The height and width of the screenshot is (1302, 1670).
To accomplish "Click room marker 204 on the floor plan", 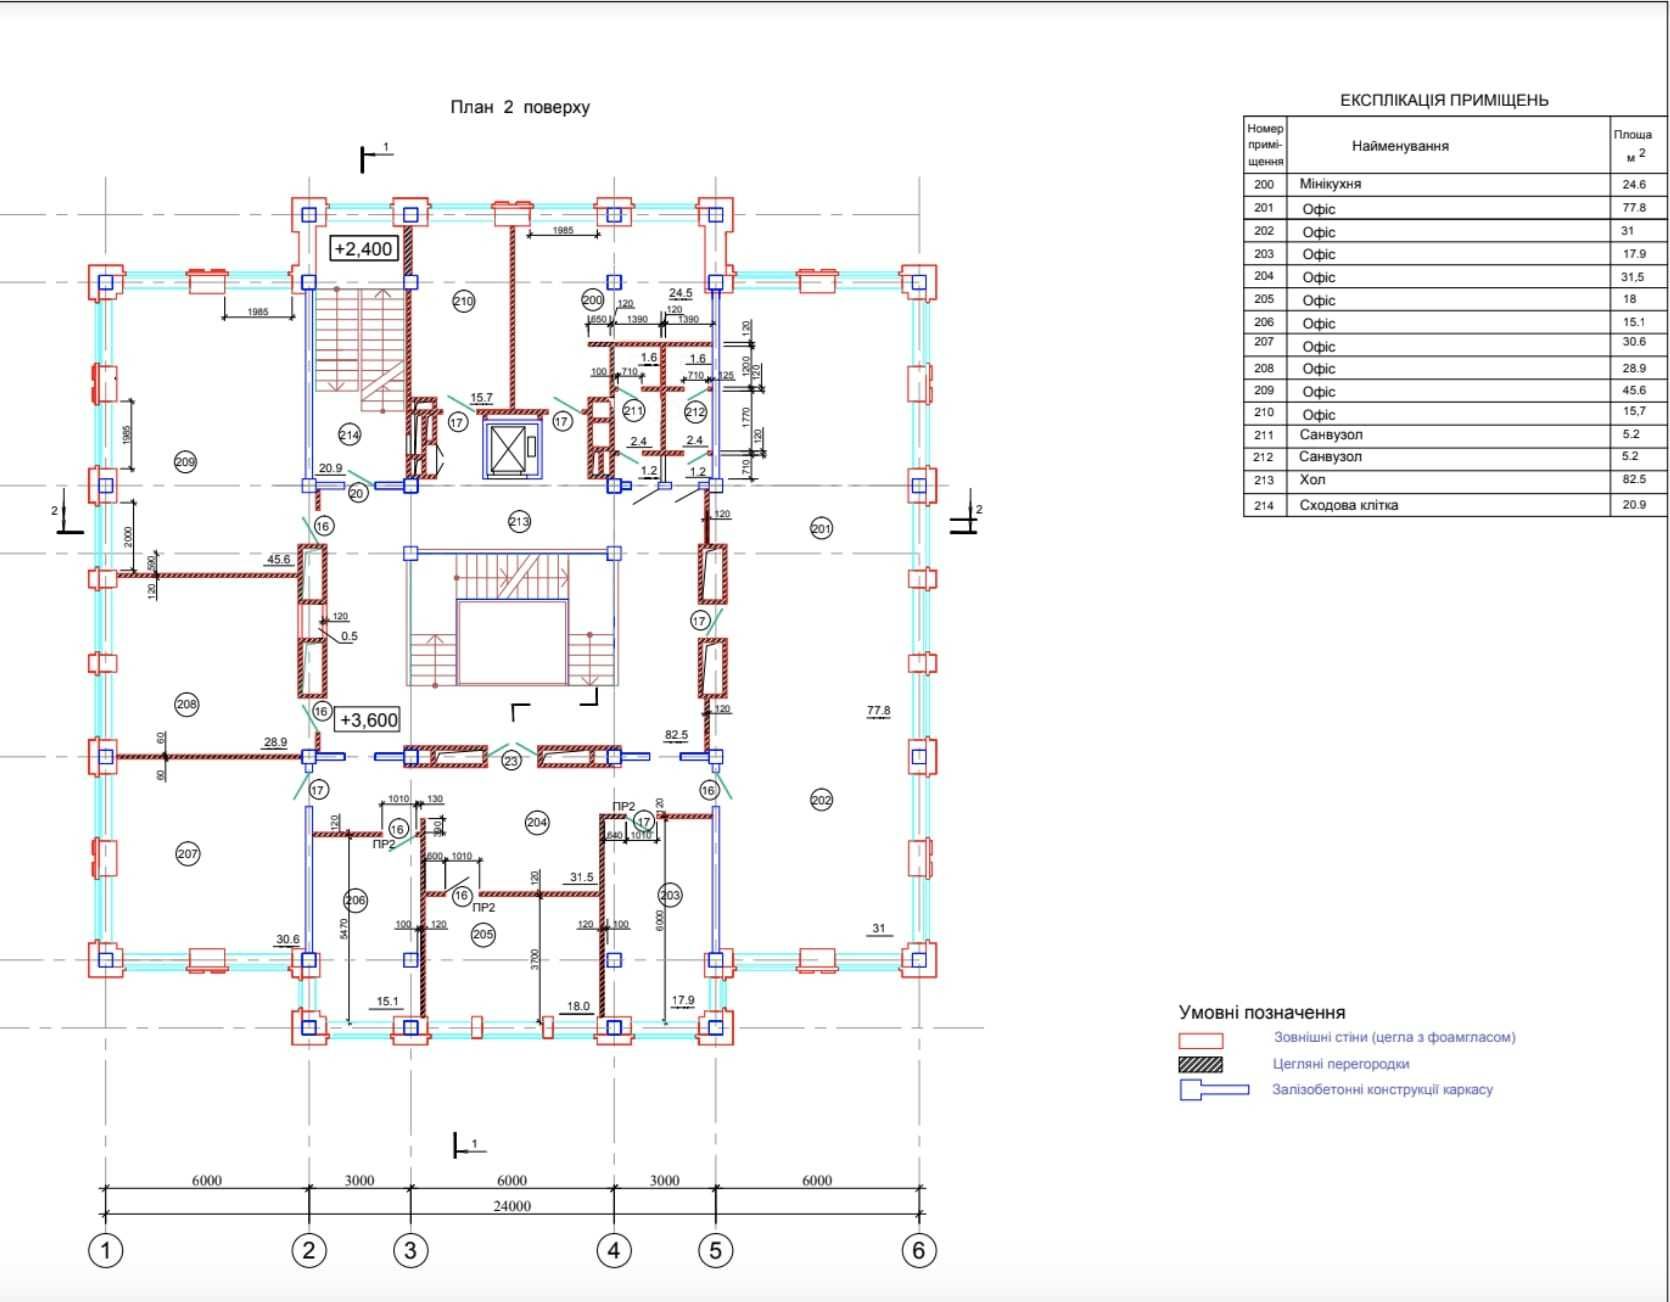I will (537, 822).
